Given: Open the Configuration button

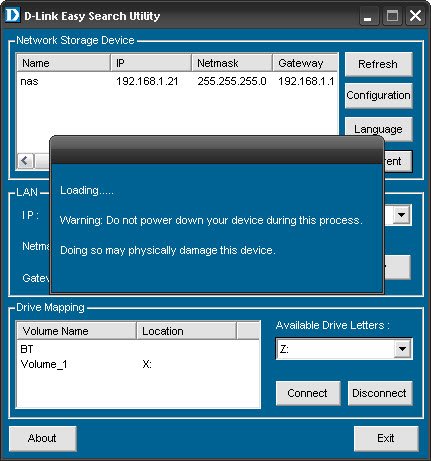Looking at the screenshot, I should pos(378,96).
